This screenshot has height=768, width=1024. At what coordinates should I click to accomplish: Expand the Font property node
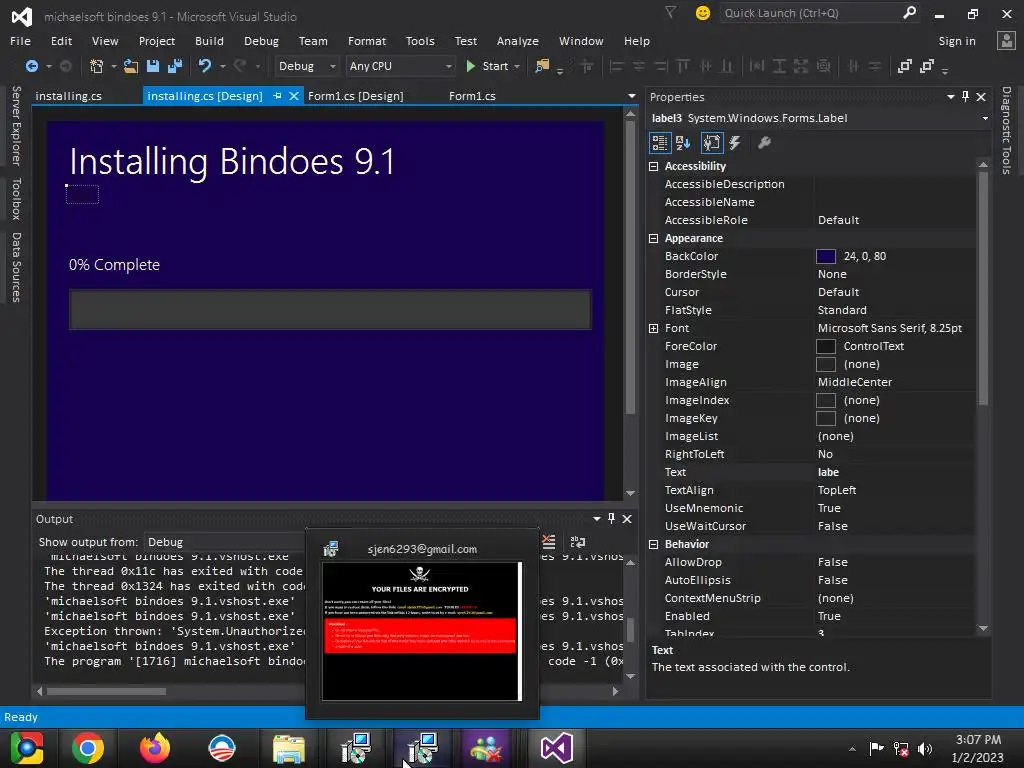pos(653,328)
